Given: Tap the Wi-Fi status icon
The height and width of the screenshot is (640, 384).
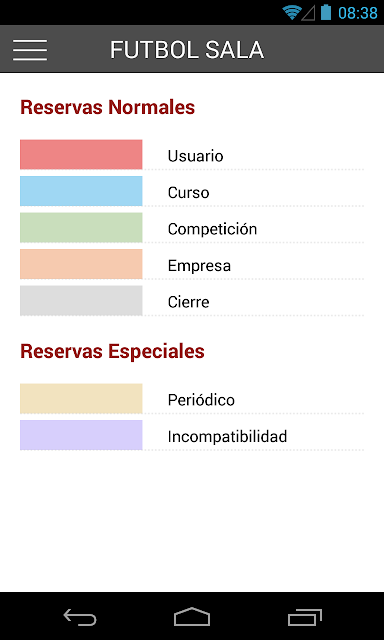Looking at the screenshot, I should coord(292,13).
